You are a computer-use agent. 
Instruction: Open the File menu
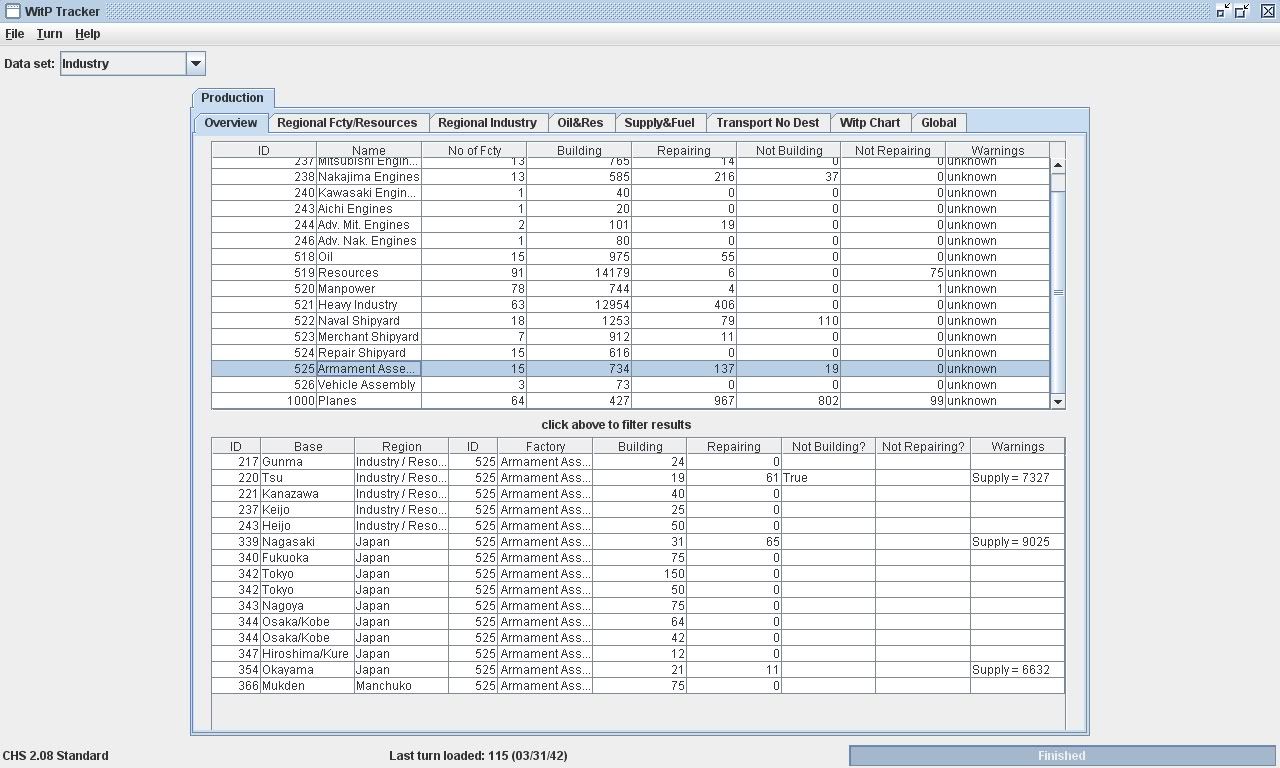tap(15, 34)
